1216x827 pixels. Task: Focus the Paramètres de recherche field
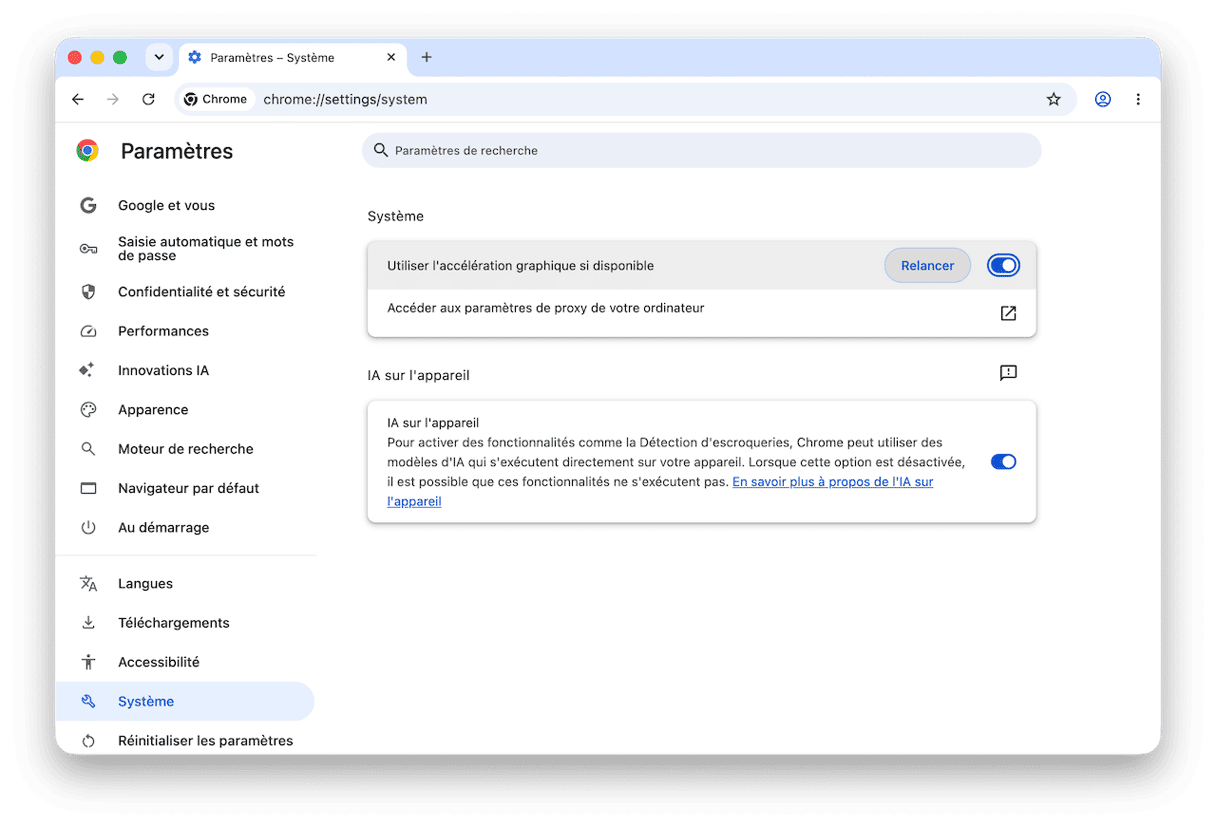point(701,150)
